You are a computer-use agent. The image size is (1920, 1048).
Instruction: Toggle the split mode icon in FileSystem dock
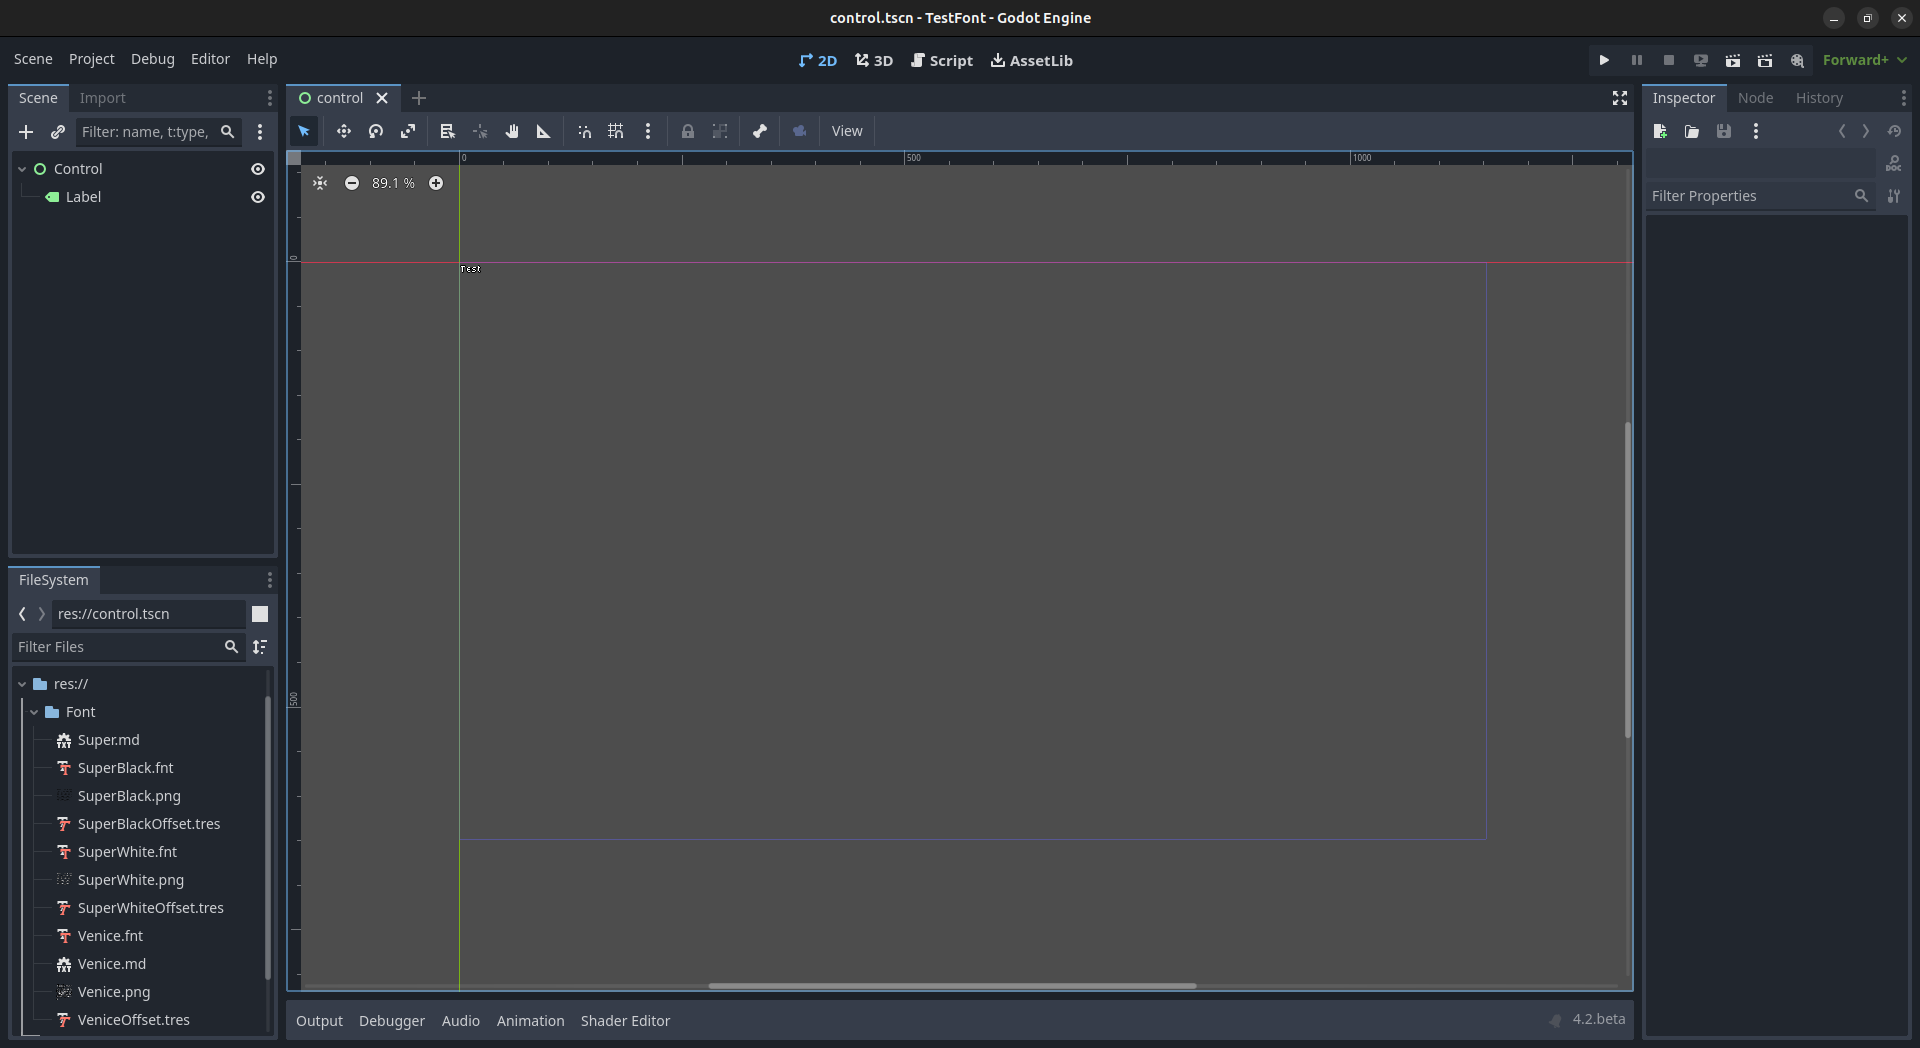(x=260, y=614)
